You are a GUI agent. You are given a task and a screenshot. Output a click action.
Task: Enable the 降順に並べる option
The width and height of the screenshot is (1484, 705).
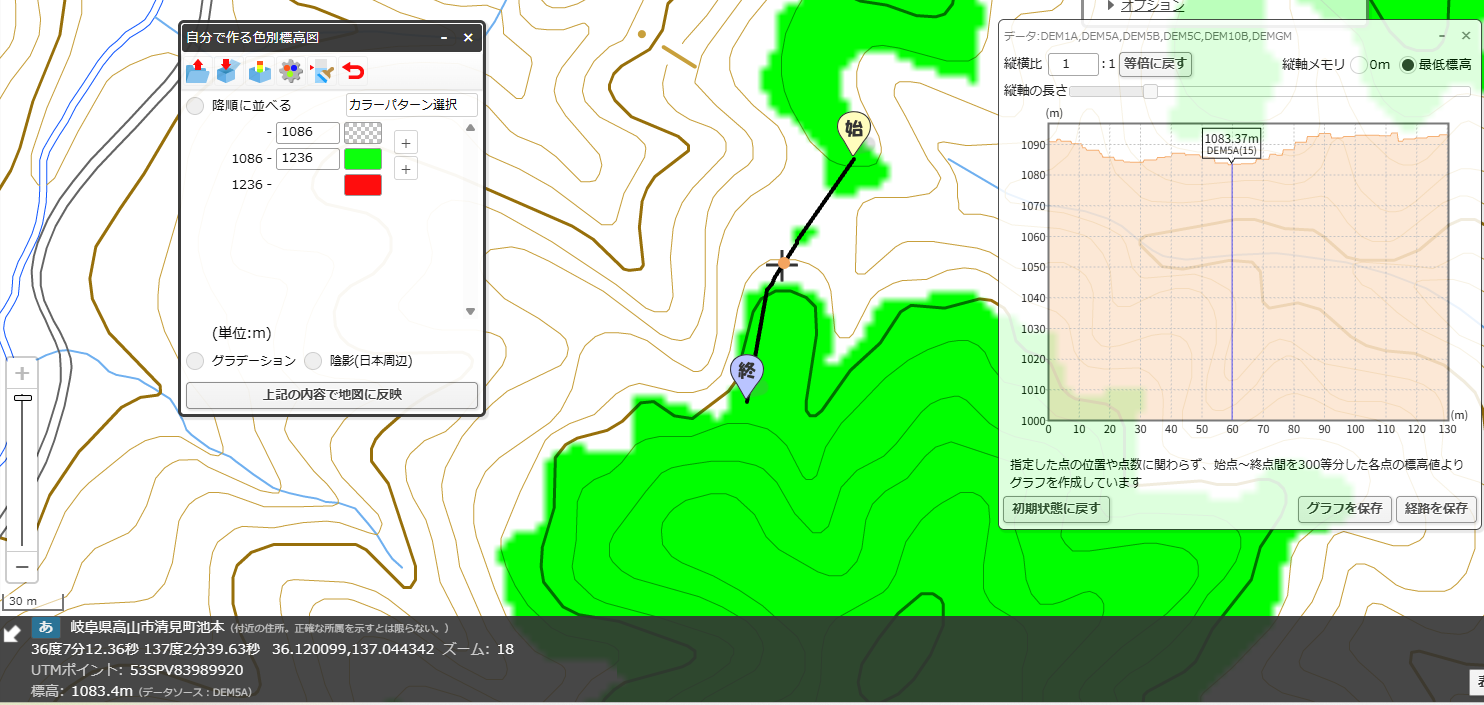point(196,106)
